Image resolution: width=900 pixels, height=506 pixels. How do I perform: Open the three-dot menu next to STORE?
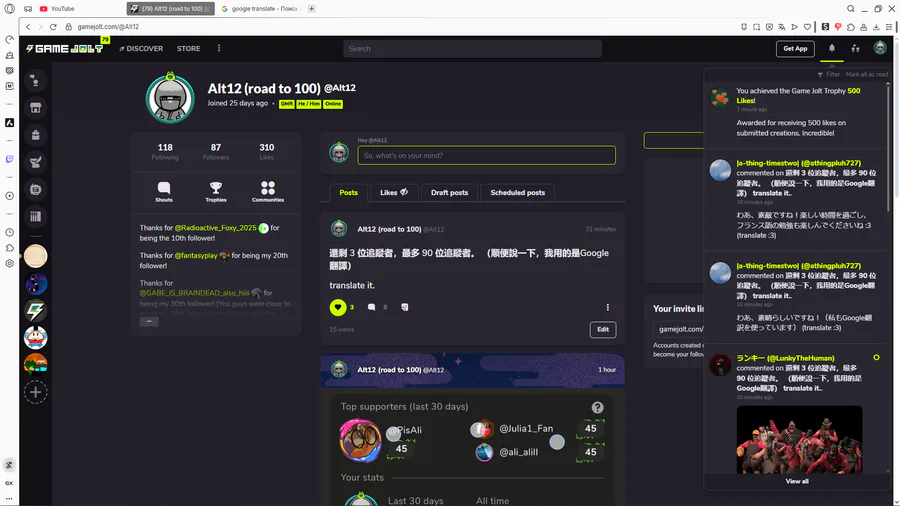click(x=219, y=48)
